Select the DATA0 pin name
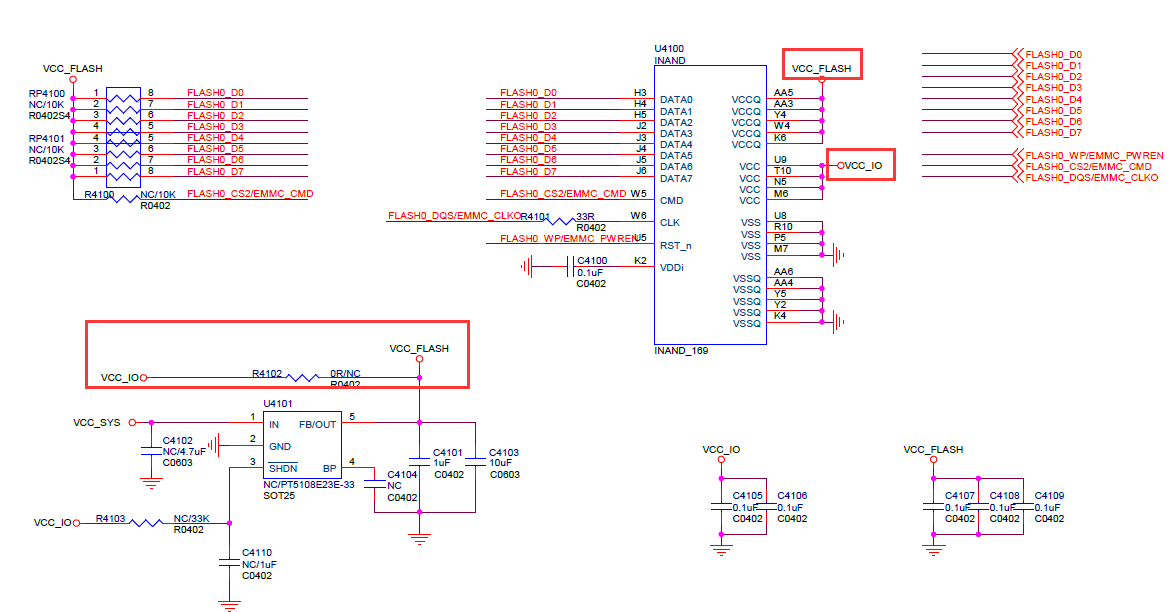The height and width of the screenshot is (612, 1174). (676, 100)
